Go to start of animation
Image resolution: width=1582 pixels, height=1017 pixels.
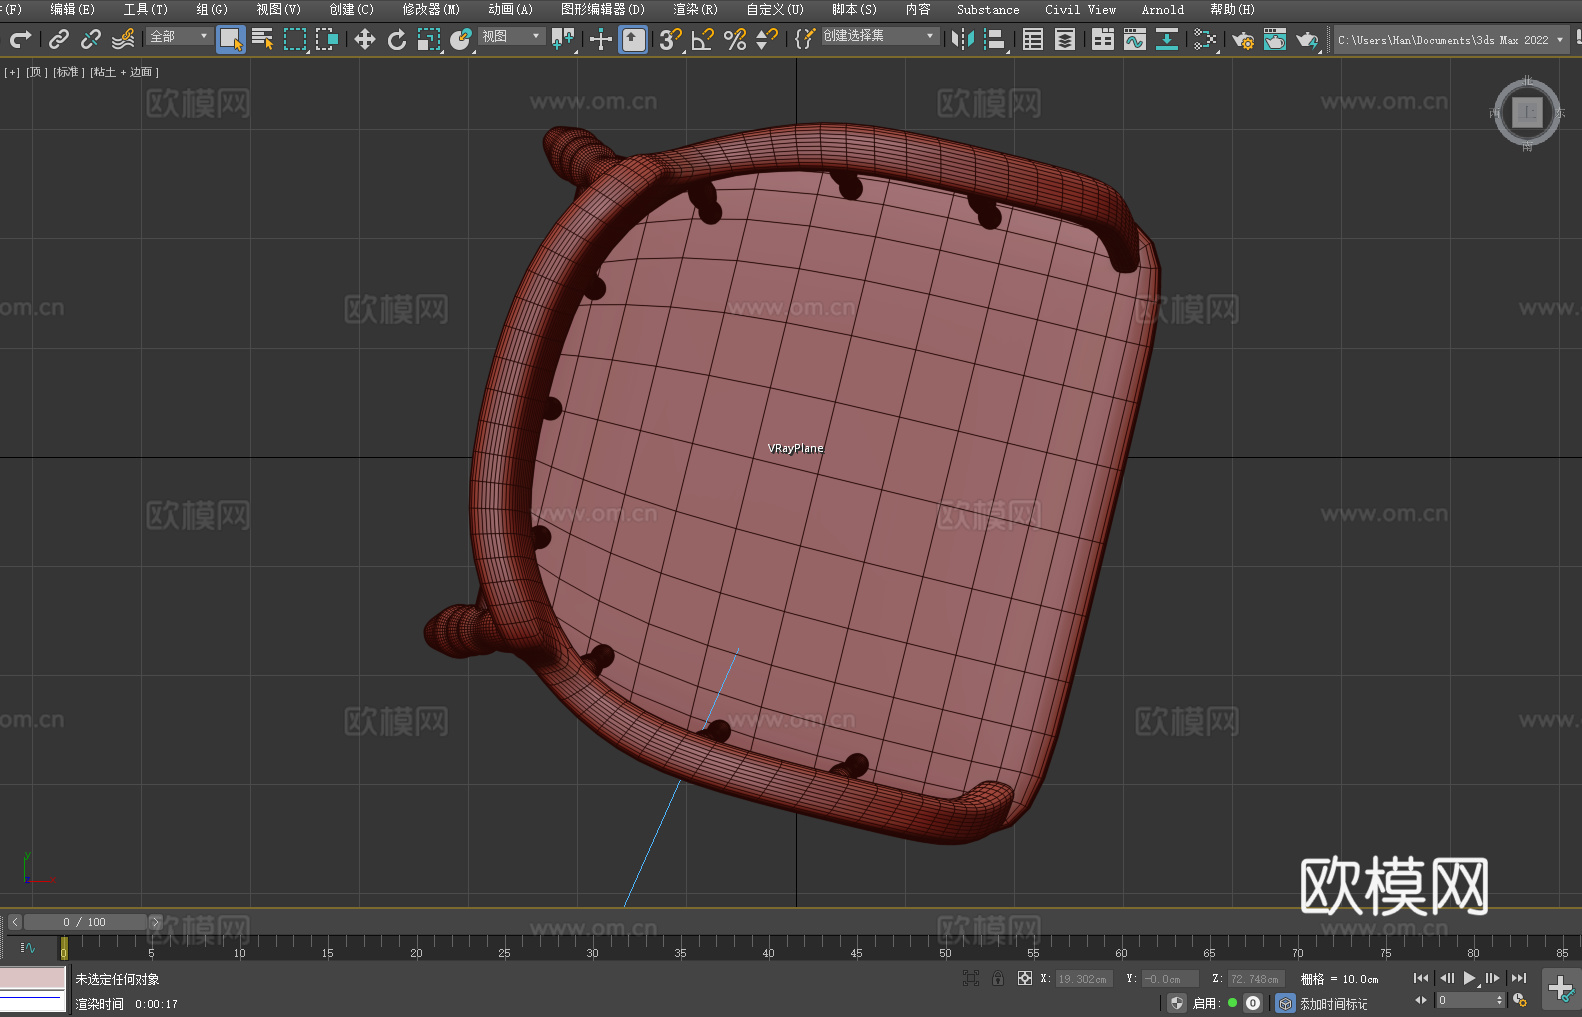pyautogui.click(x=1421, y=978)
